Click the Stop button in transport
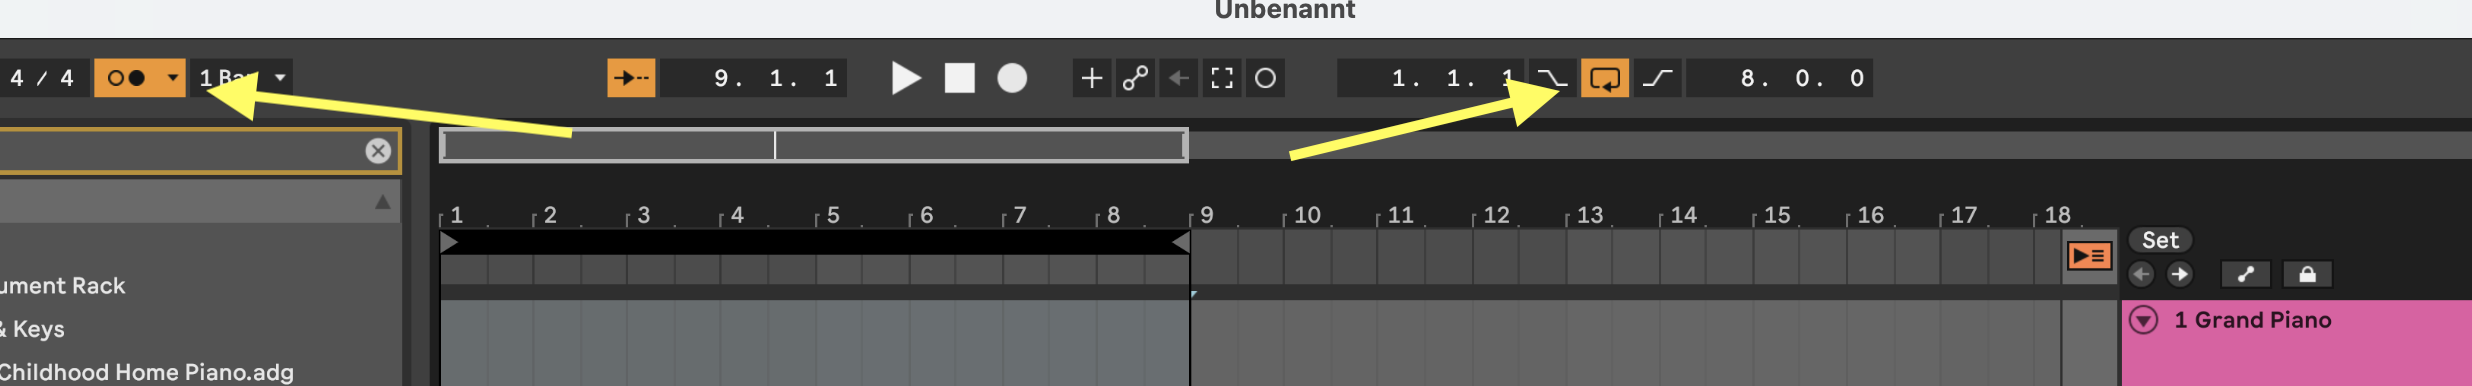The image size is (2472, 386). pyautogui.click(x=959, y=78)
